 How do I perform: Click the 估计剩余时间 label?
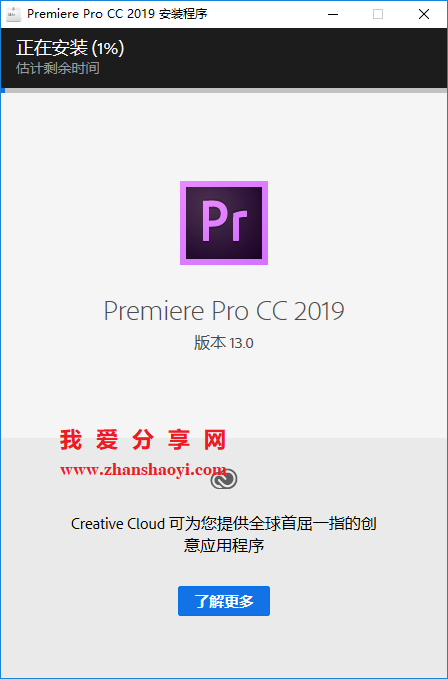[58, 68]
